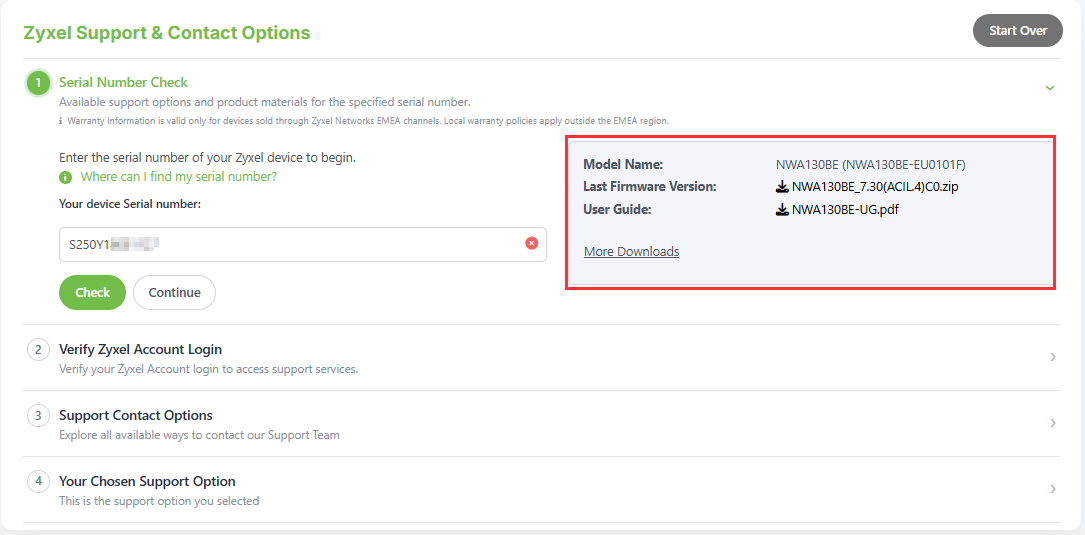Click model name text NWA130BE (NWA130BE-EU0101F)

870,164
